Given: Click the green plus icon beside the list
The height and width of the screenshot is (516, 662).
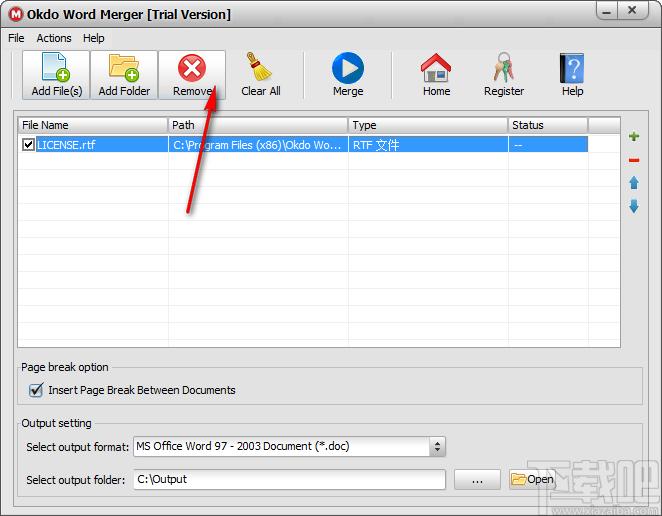Looking at the screenshot, I should [633, 137].
